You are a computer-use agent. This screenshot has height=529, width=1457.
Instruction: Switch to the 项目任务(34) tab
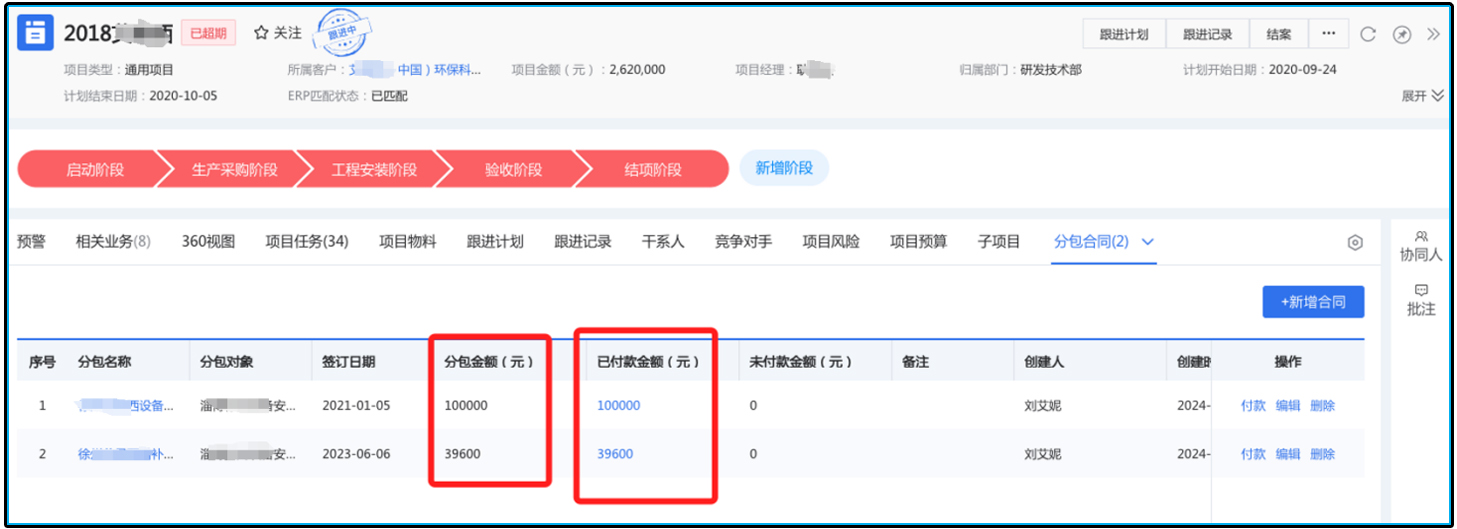click(x=306, y=242)
